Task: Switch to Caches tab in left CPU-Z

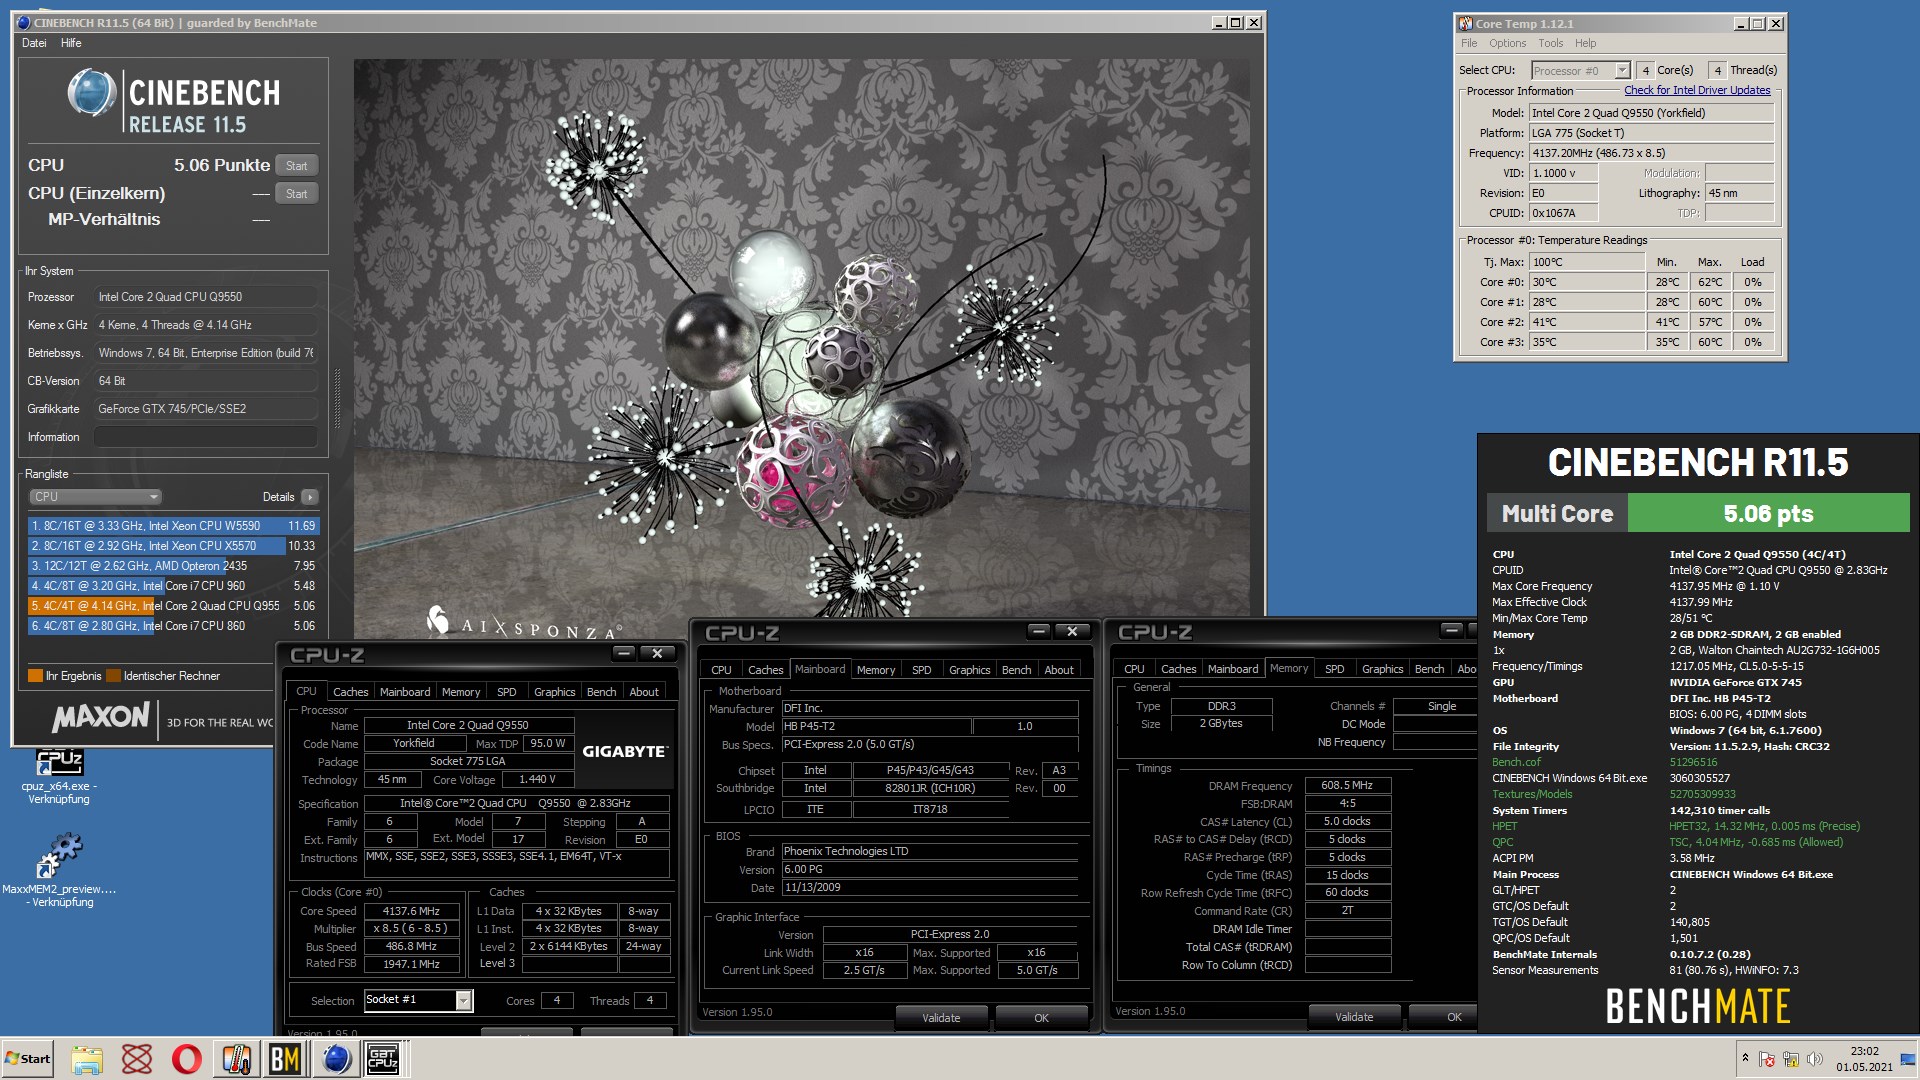Action: click(350, 692)
